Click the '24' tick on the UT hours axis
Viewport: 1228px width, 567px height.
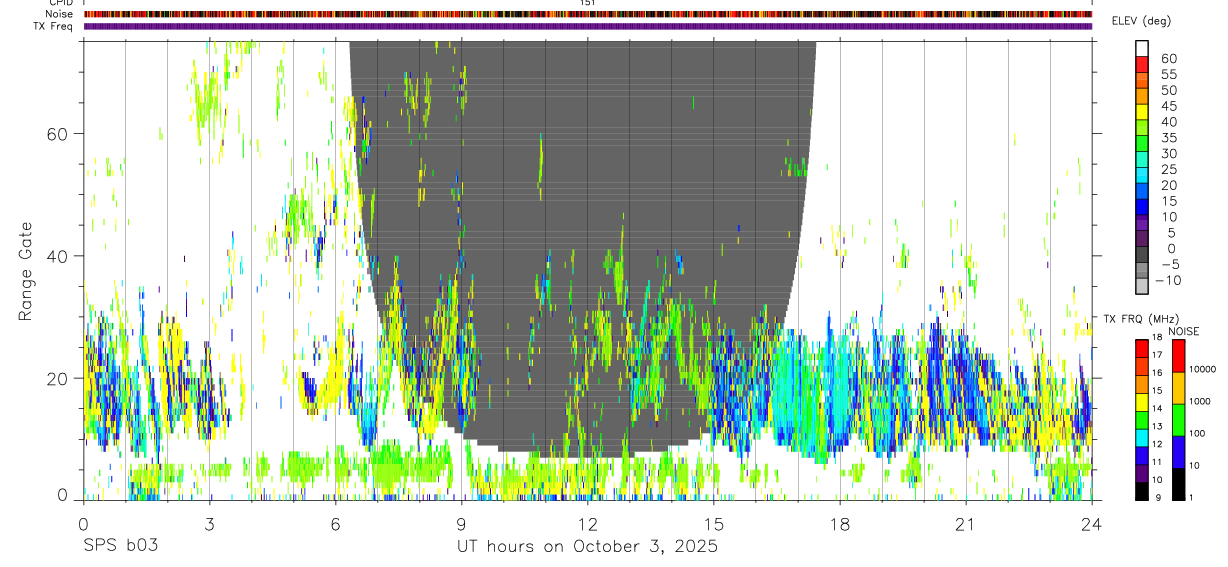(1091, 523)
